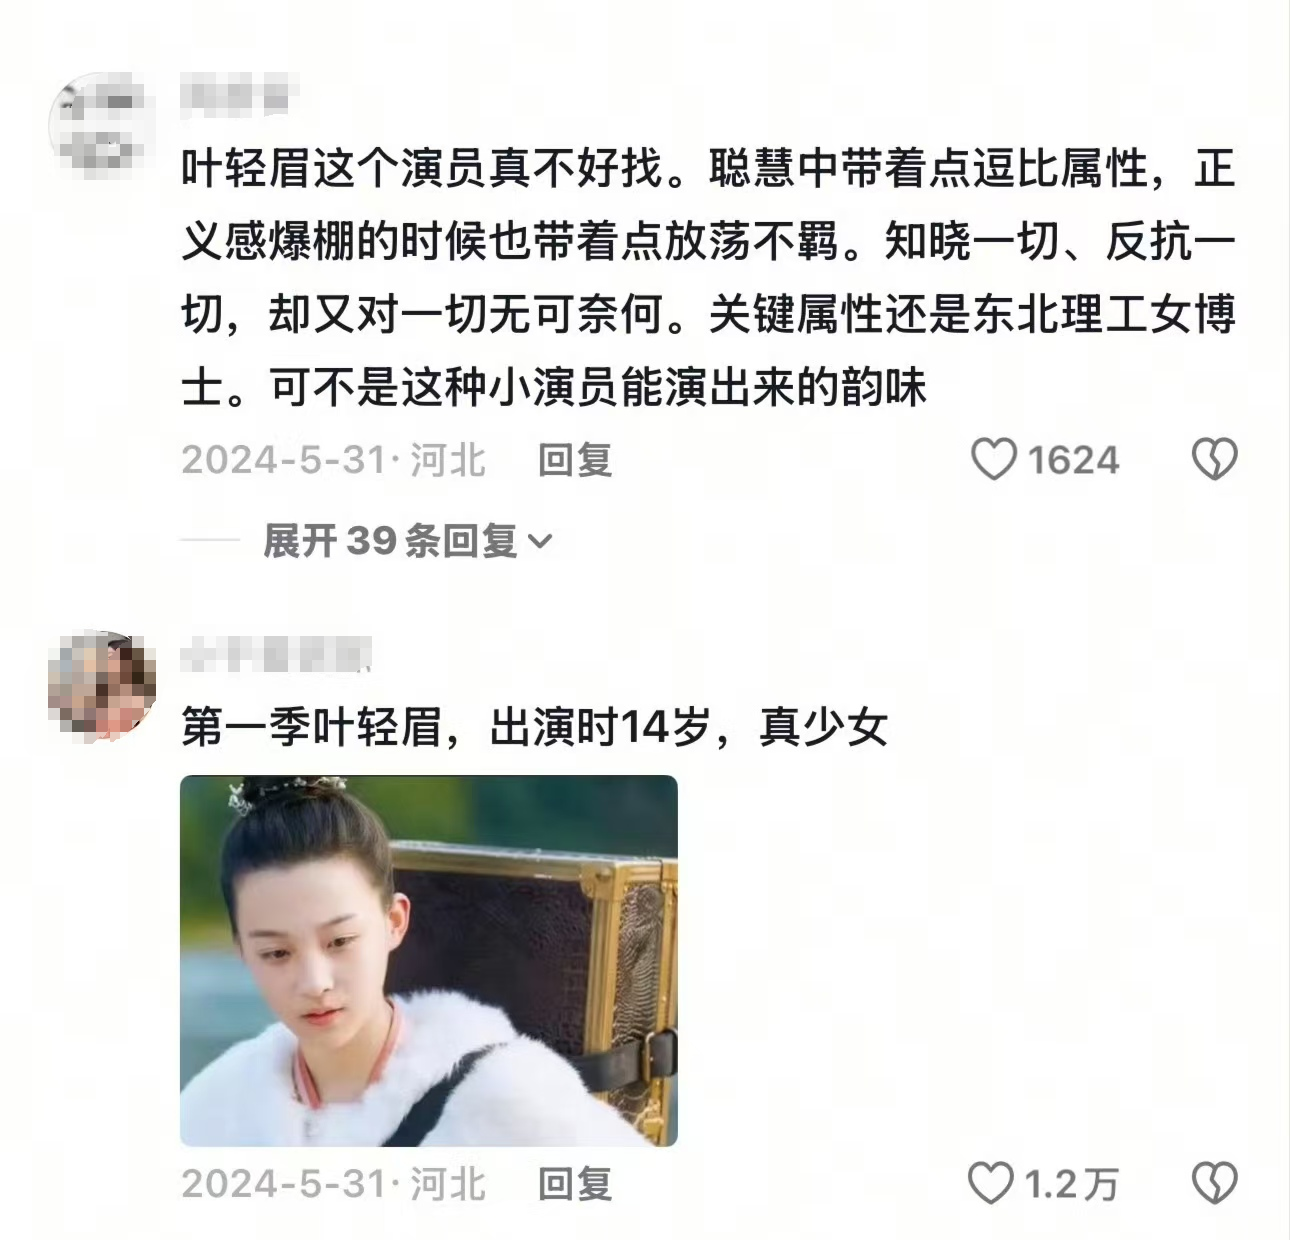Expand the 39 replies under first comment

[x=407, y=541]
